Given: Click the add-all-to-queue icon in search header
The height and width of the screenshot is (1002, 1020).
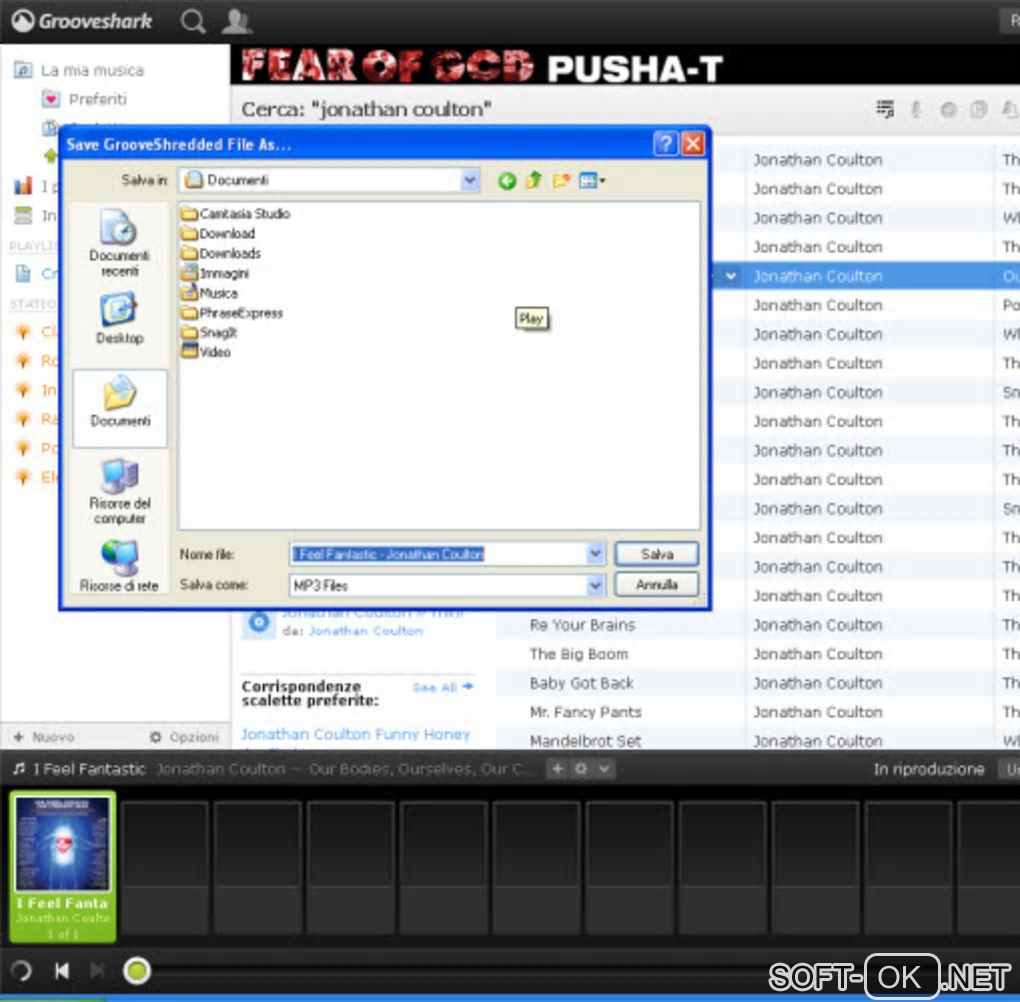Looking at the screenshot, I should click(x=885, y=109).
